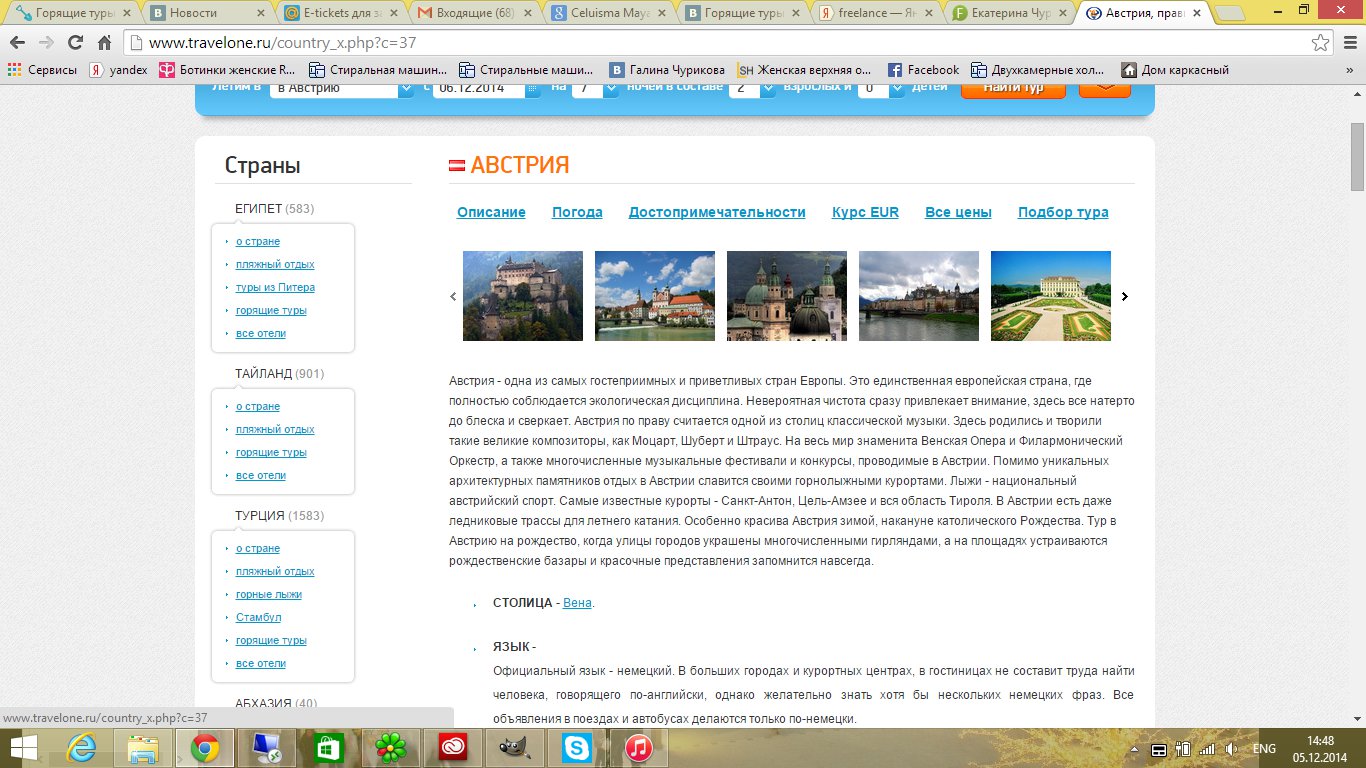The width and height of the screenshot is (1366, 768).
Task: Switch to the freelance Yandex tab
Action: coord(877,13)
